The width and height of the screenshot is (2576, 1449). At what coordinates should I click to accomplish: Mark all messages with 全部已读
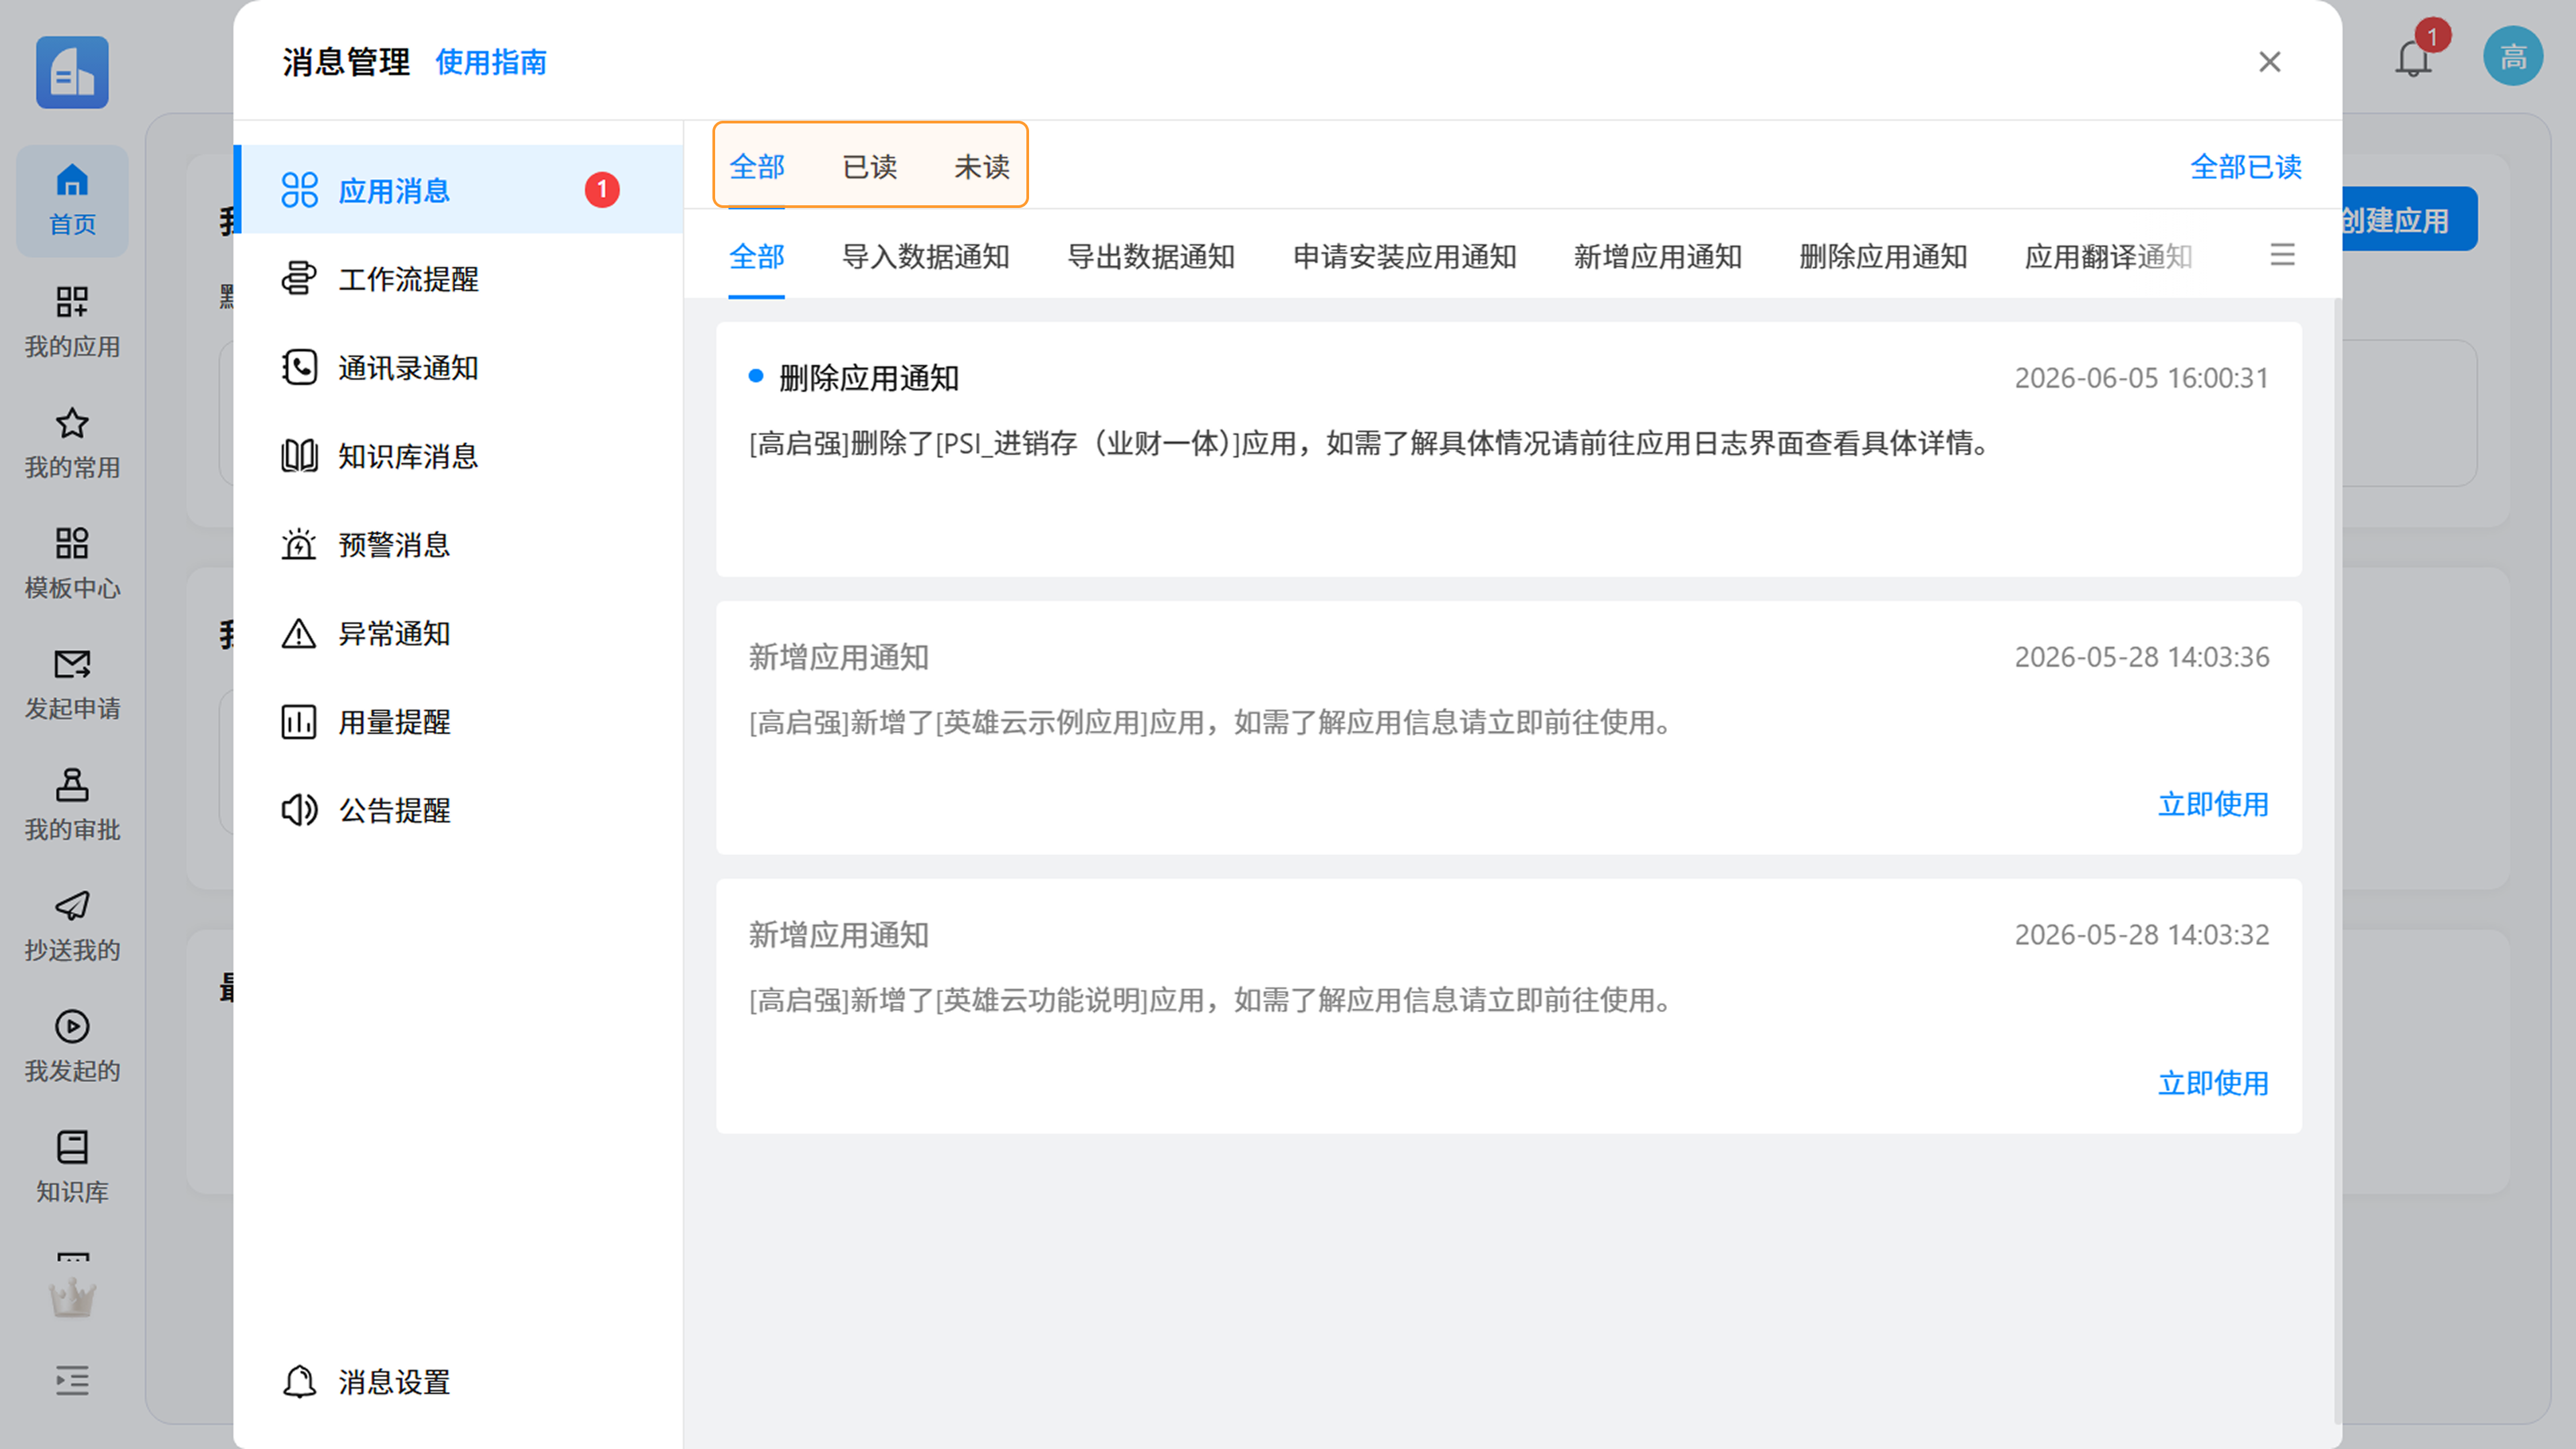[x=2246, y=166]
